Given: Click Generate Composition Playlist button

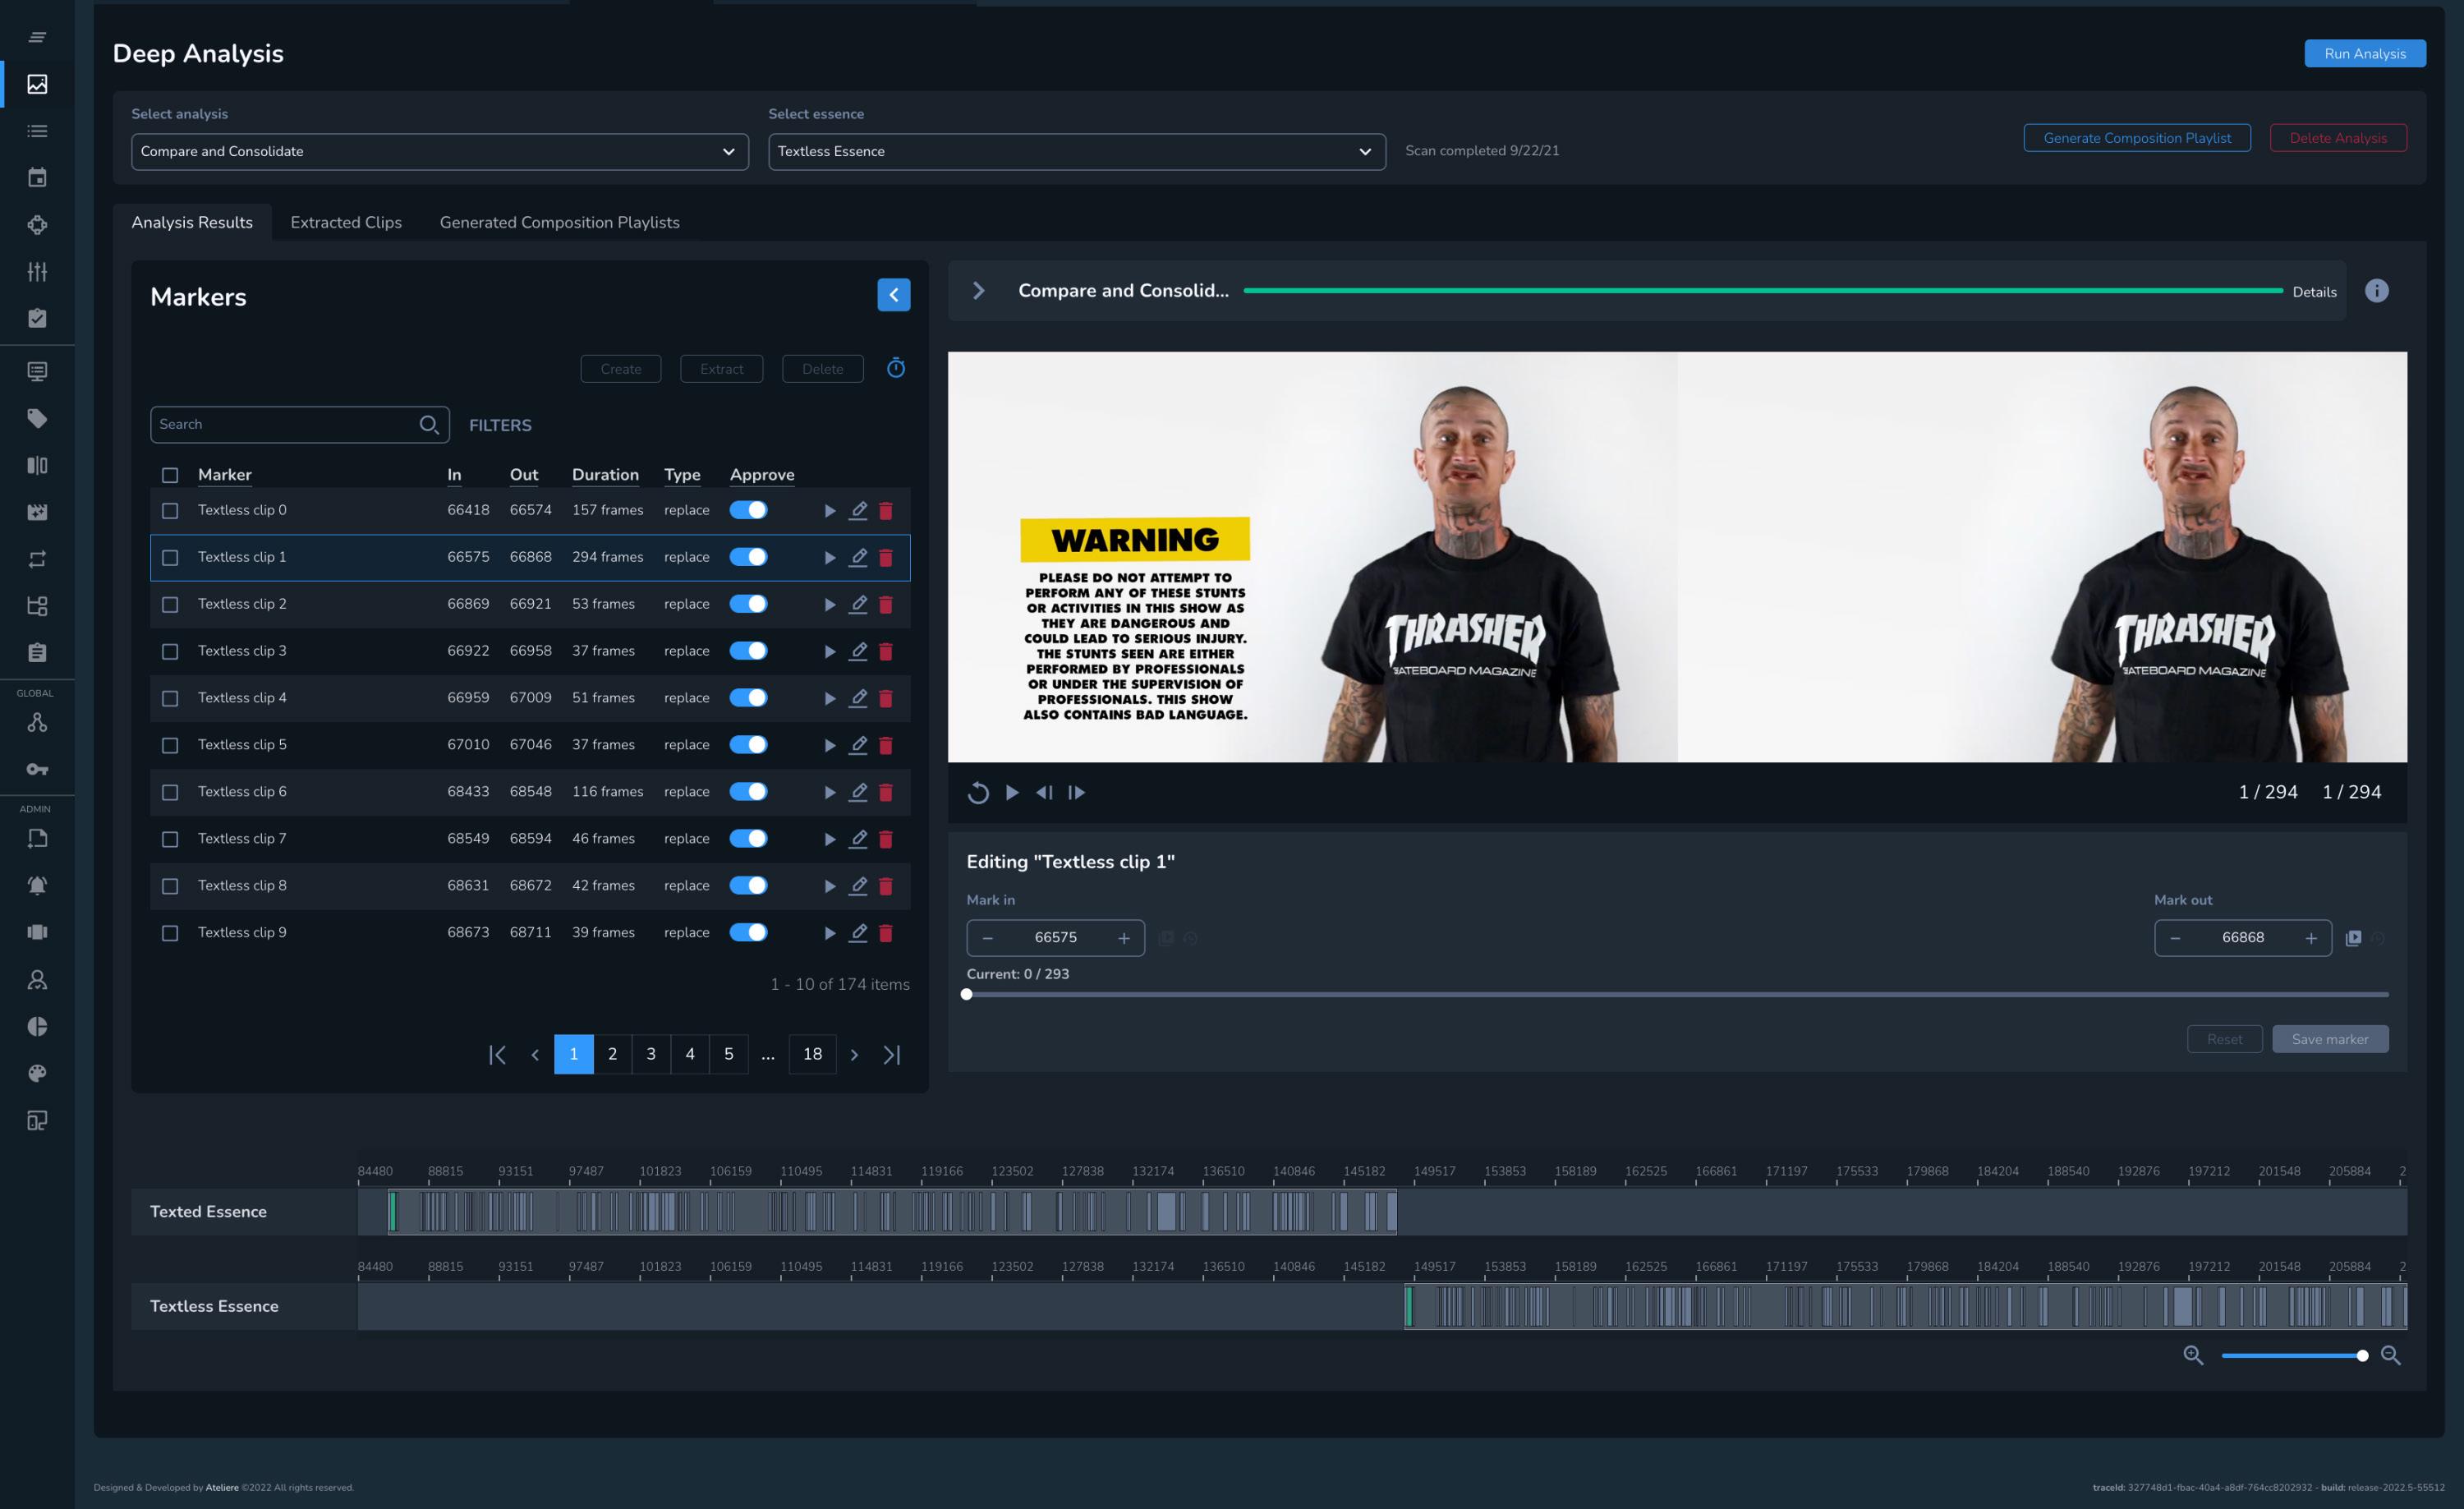Looking at the screenshot, I should click(2136, 138).
